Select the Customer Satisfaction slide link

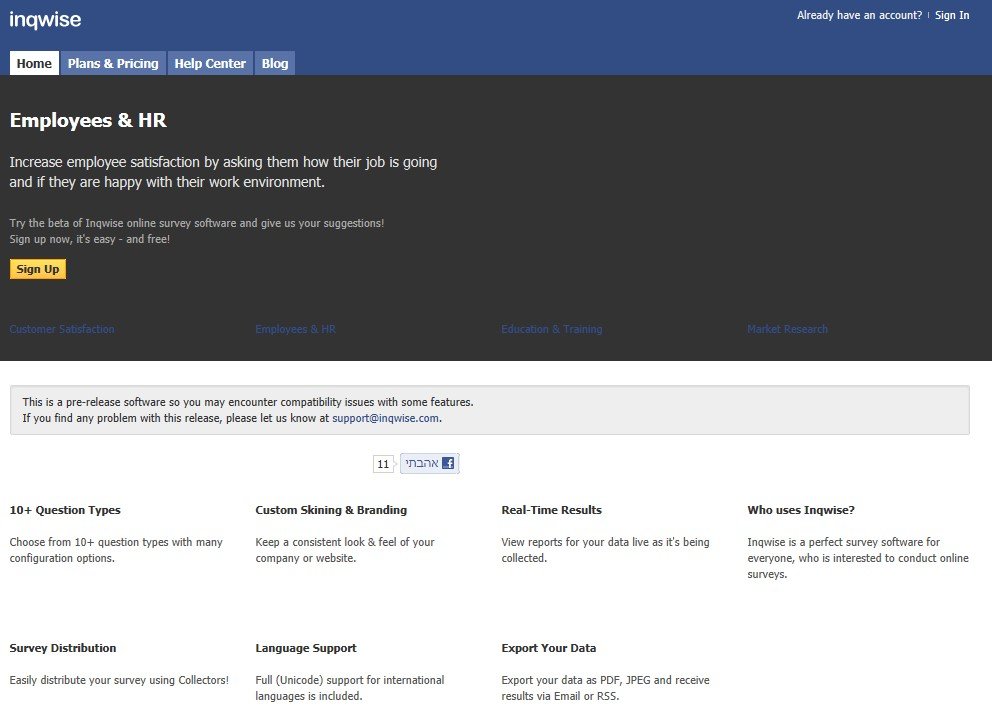click(62, 329)
